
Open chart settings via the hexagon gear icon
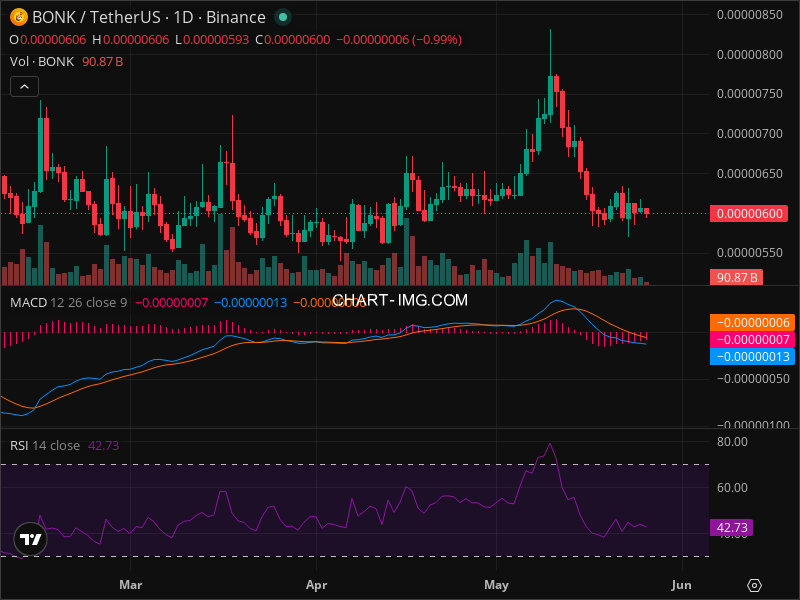point(754,585)
